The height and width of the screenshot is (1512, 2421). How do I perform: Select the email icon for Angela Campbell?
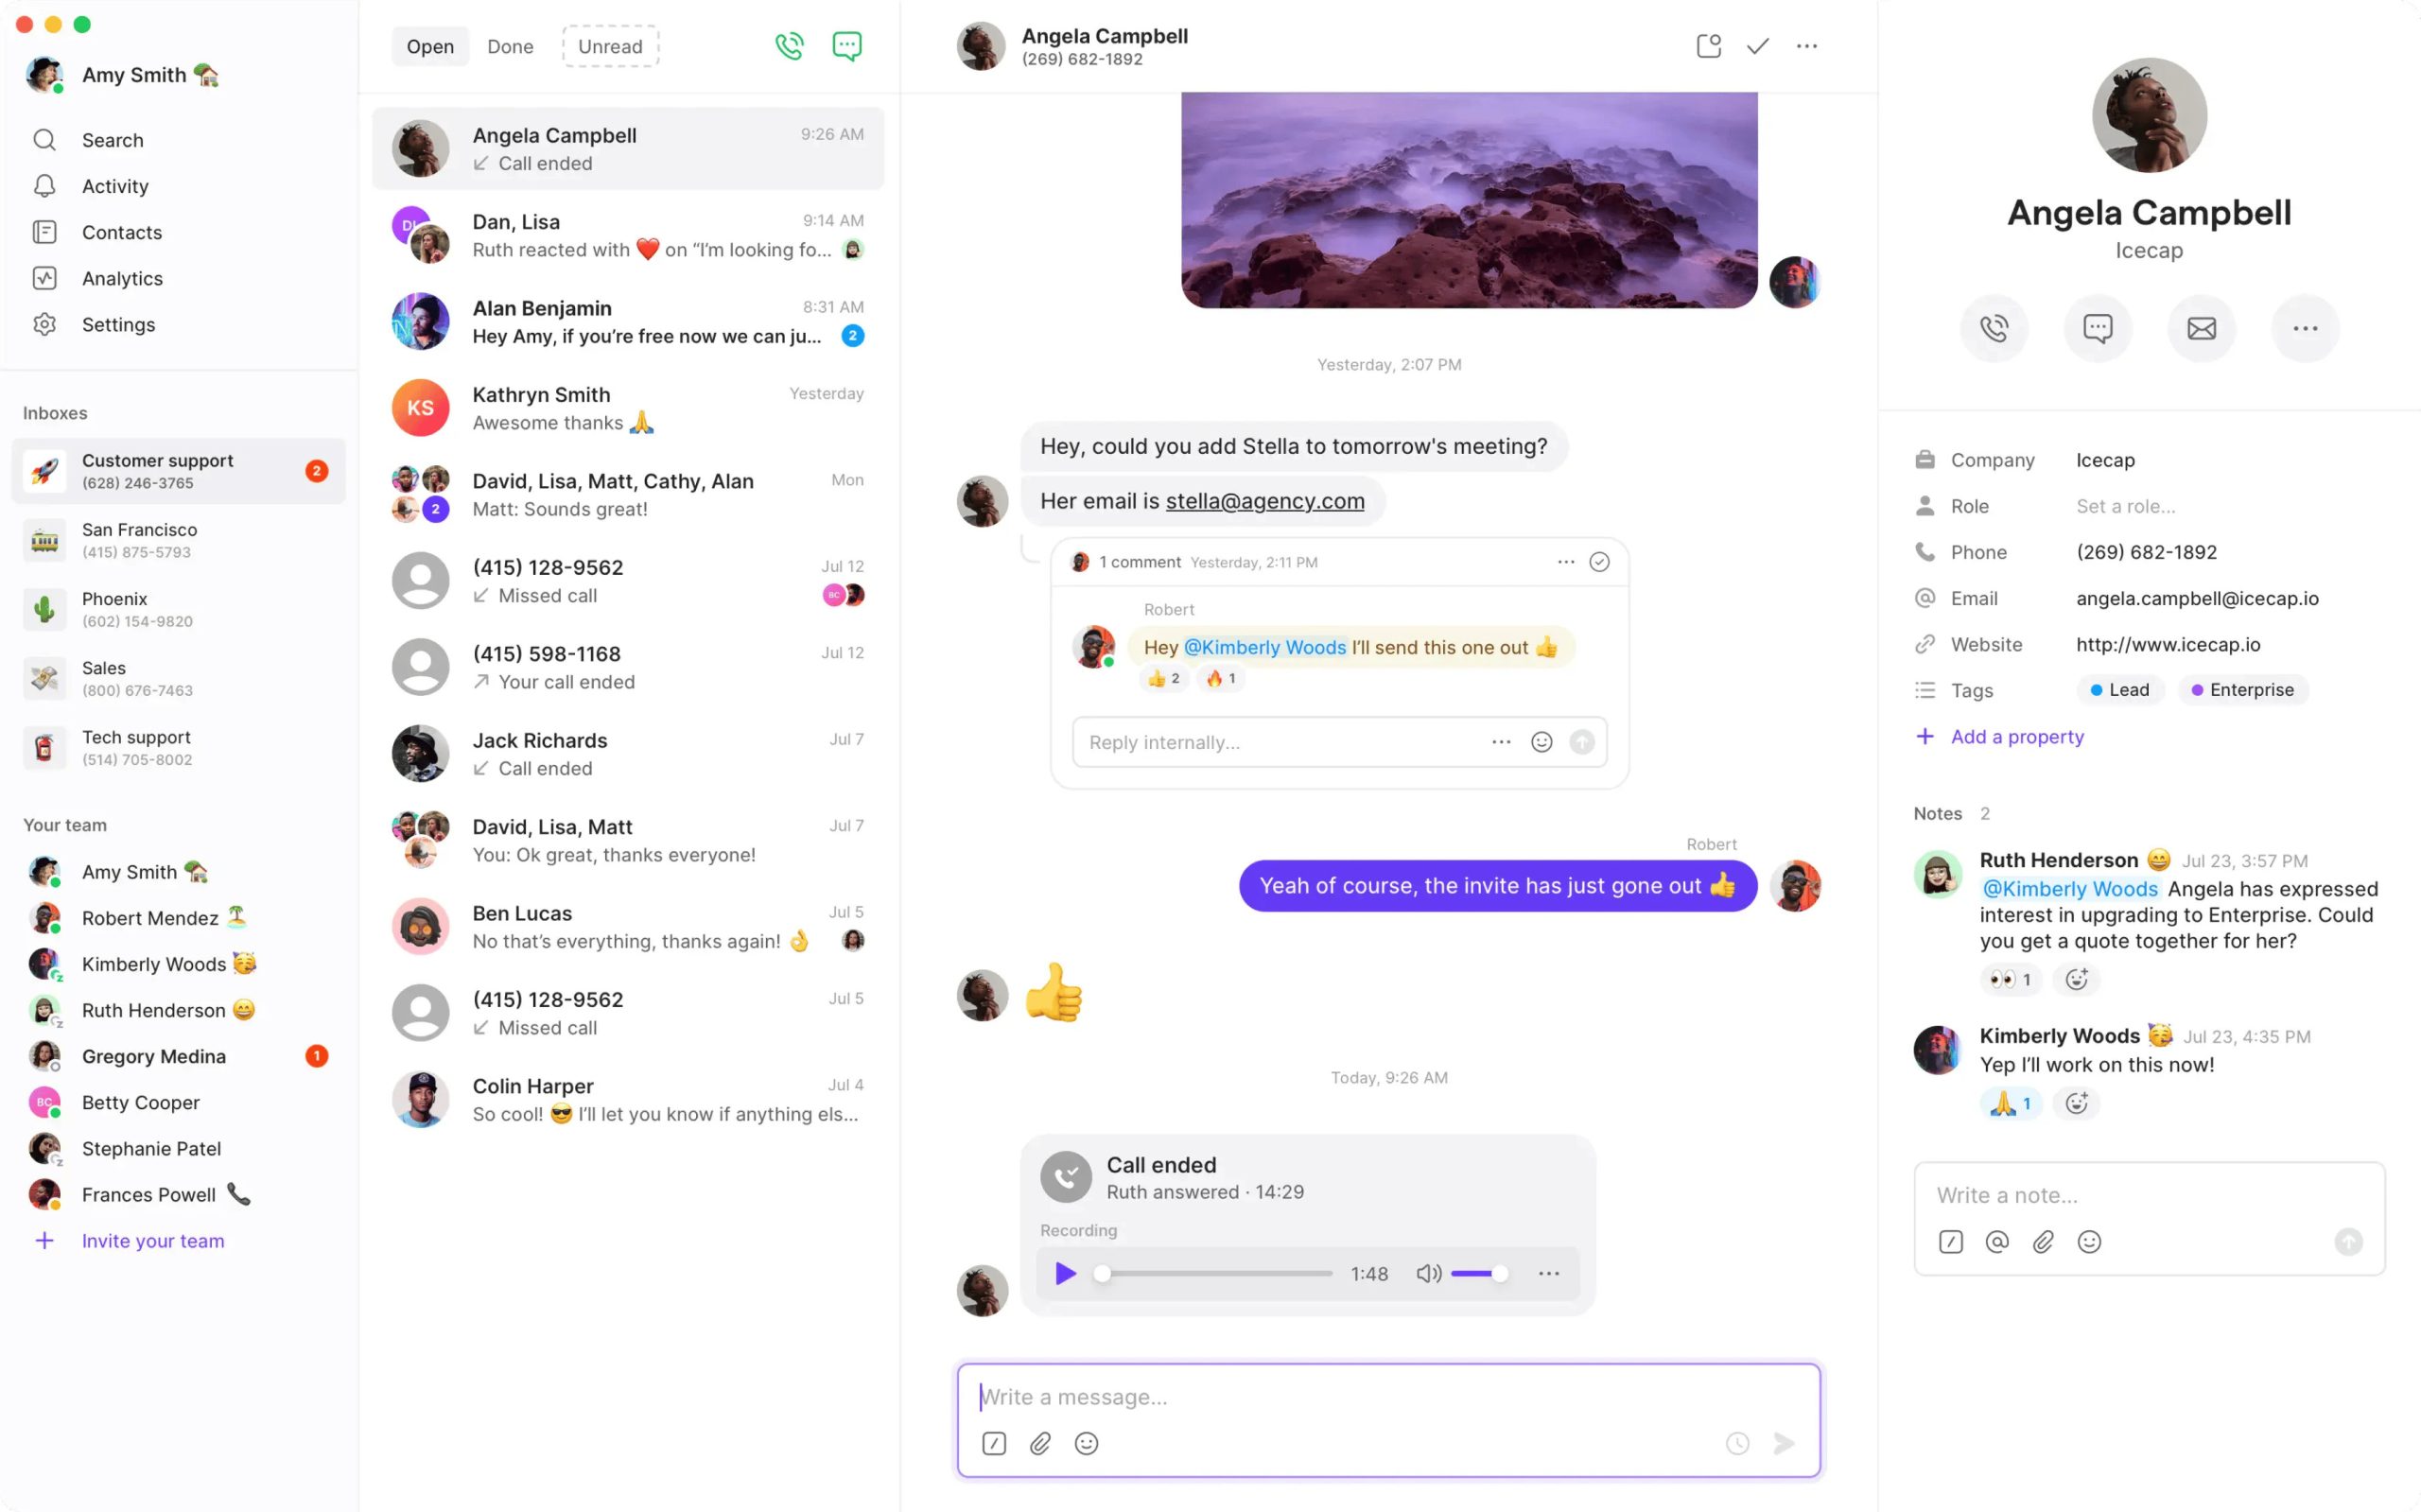tap(2202, 327)
